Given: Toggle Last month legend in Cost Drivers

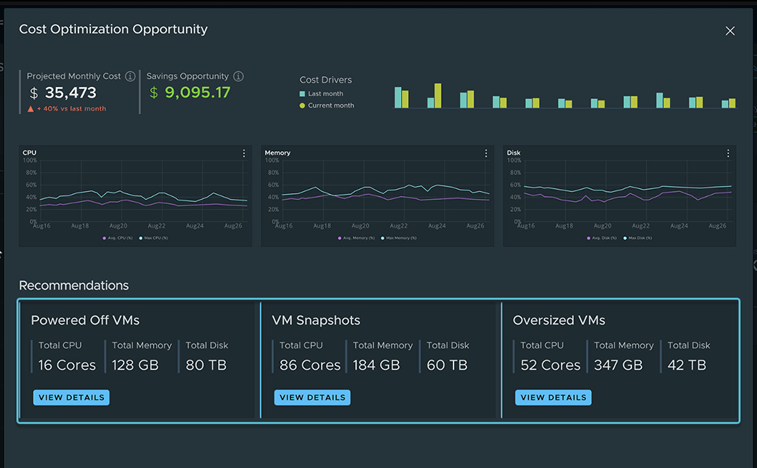Looking at the screenshot, I should point(321,94).
